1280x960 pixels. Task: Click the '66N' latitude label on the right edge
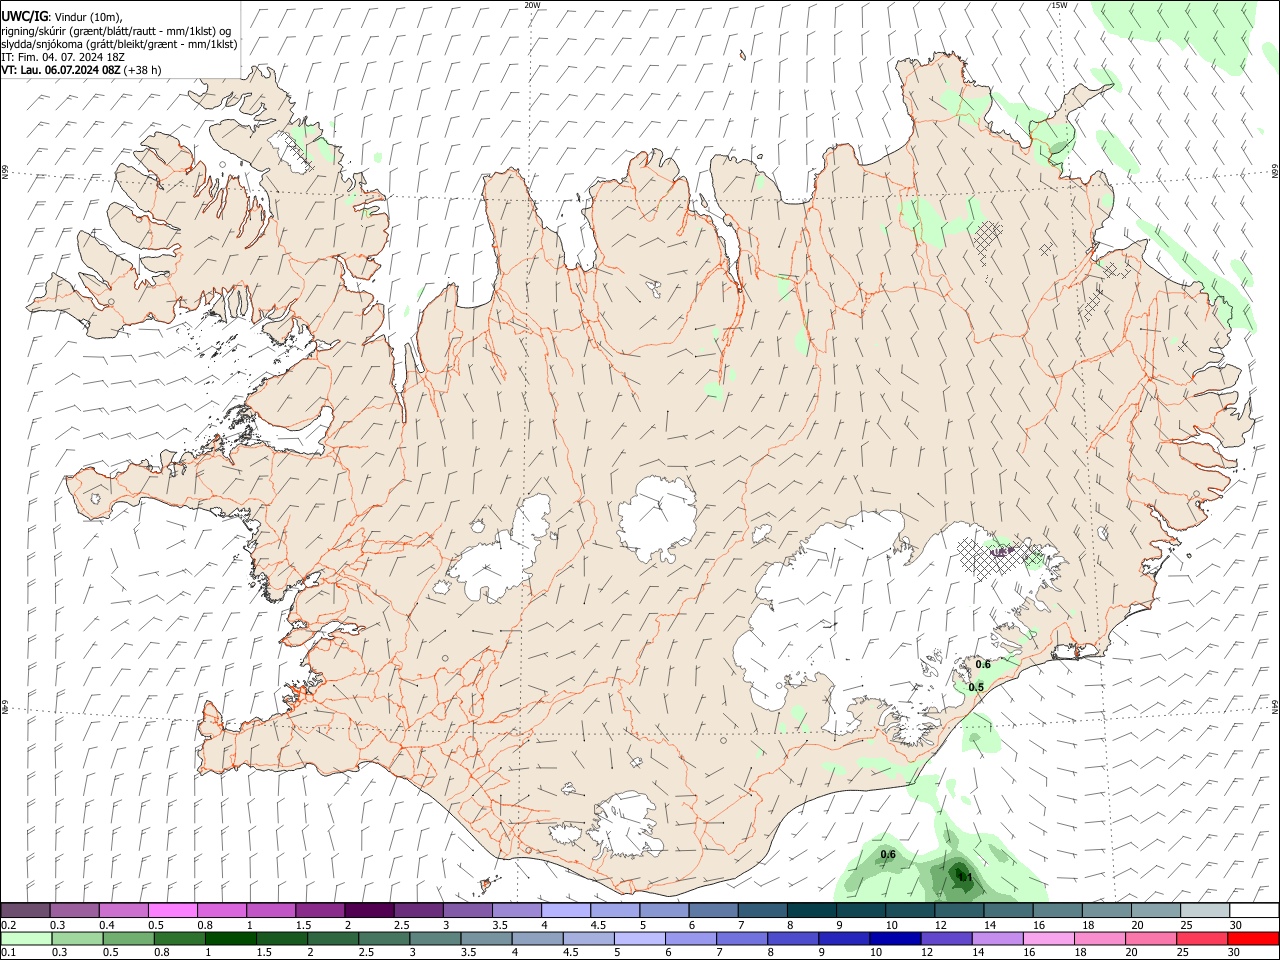pyautogui.click(x=1275, y=171)
